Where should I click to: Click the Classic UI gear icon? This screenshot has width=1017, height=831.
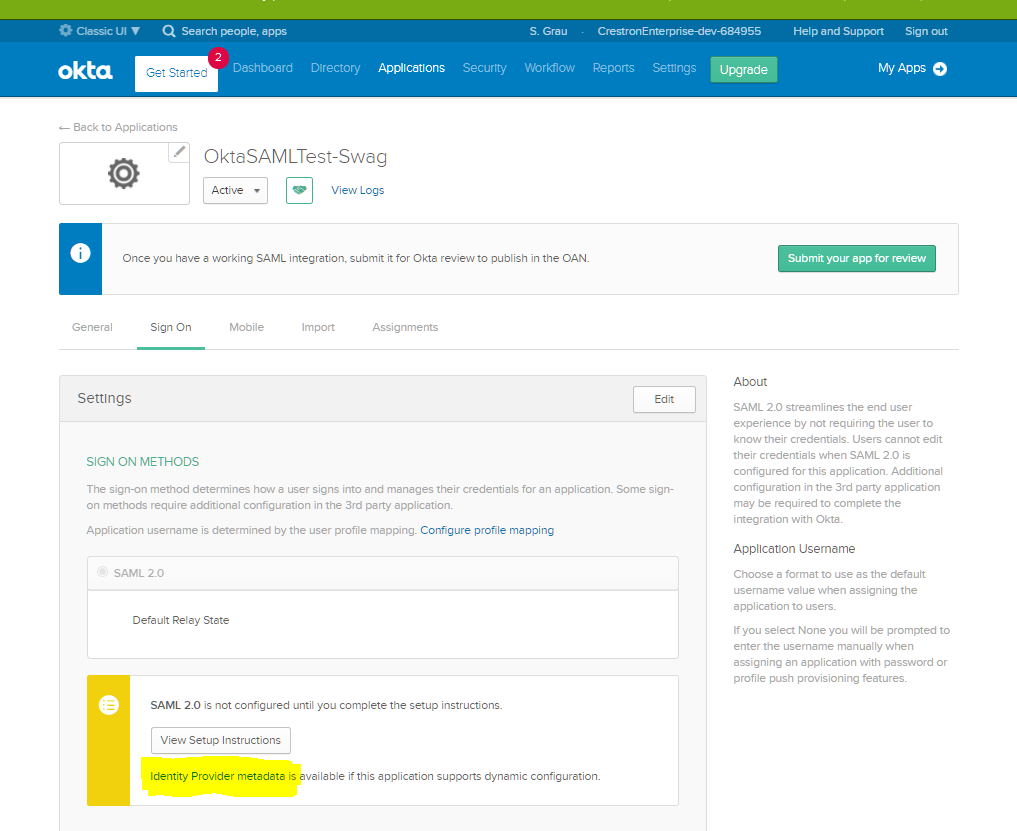66,30
